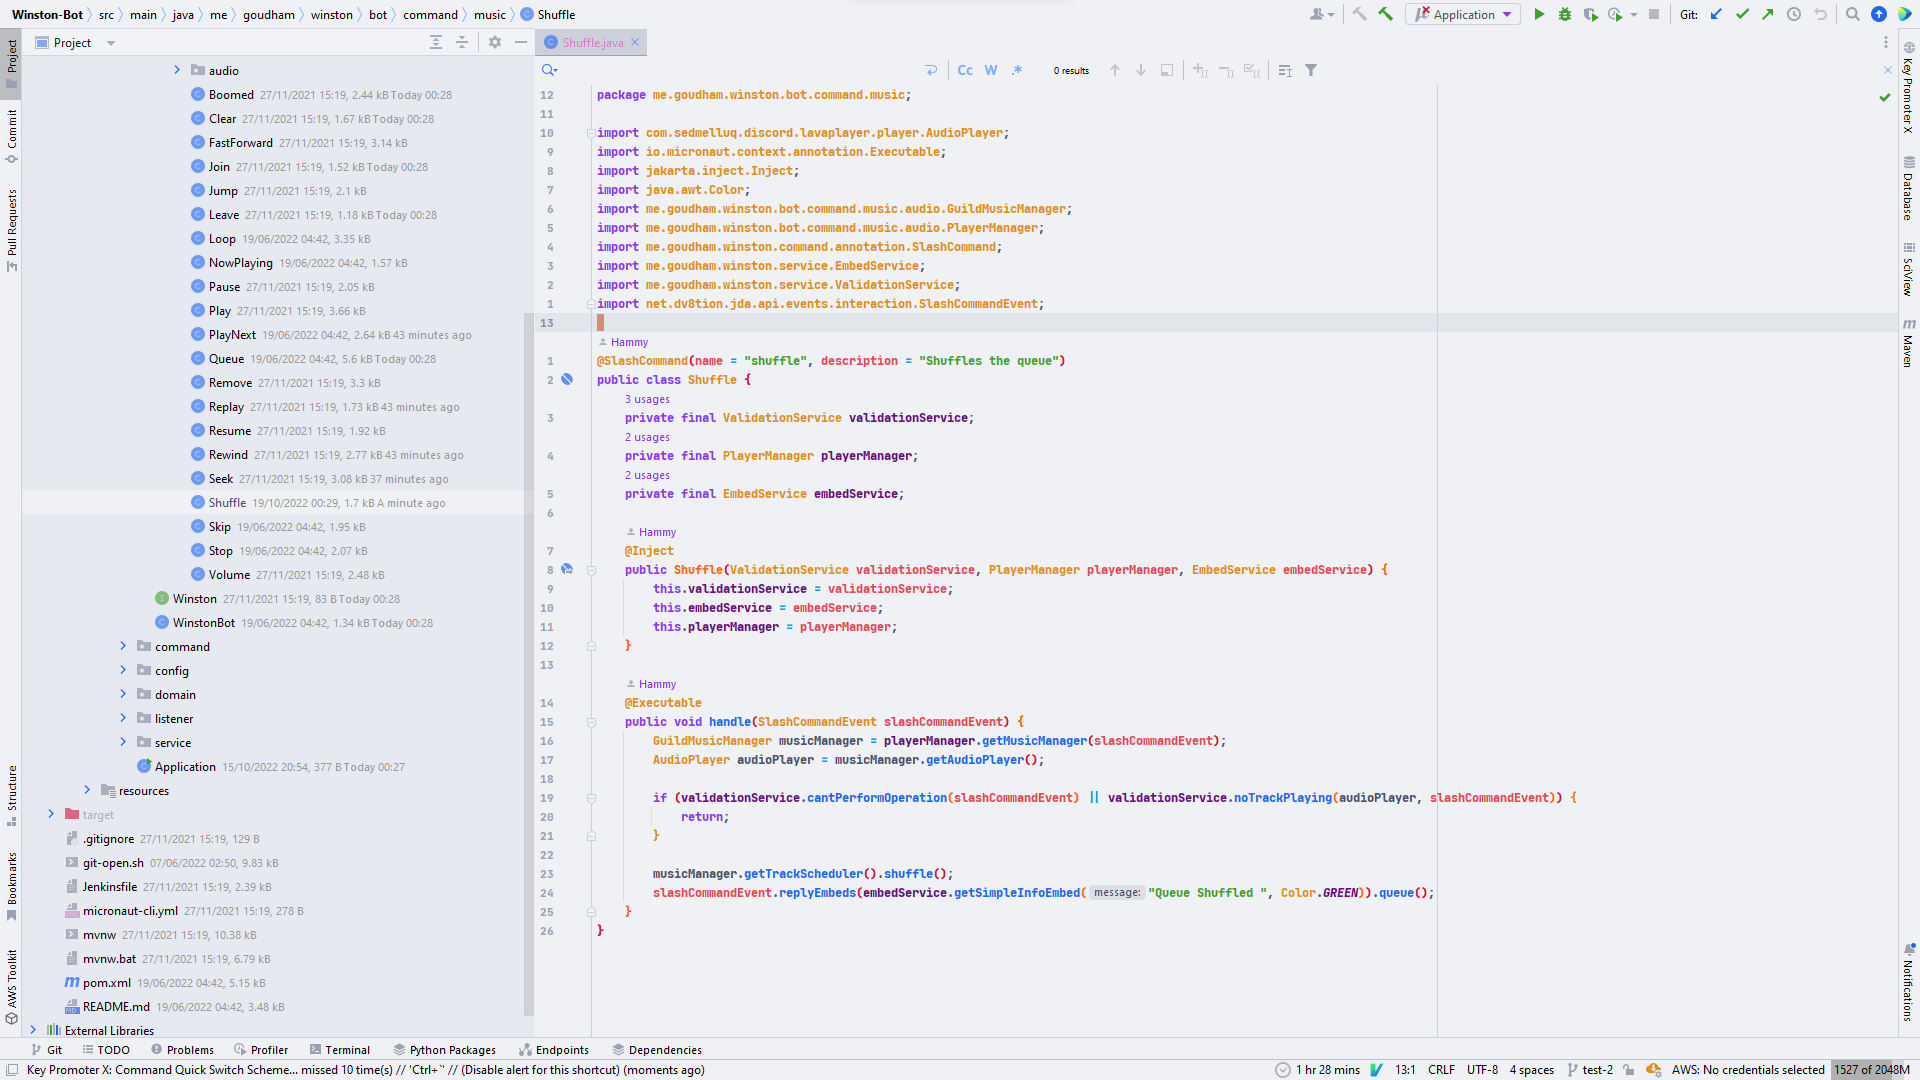The width and height of the screenshot is (1920, 1080).
Task: Toggle Match Case in search bar
Action: tap(965, 70)
